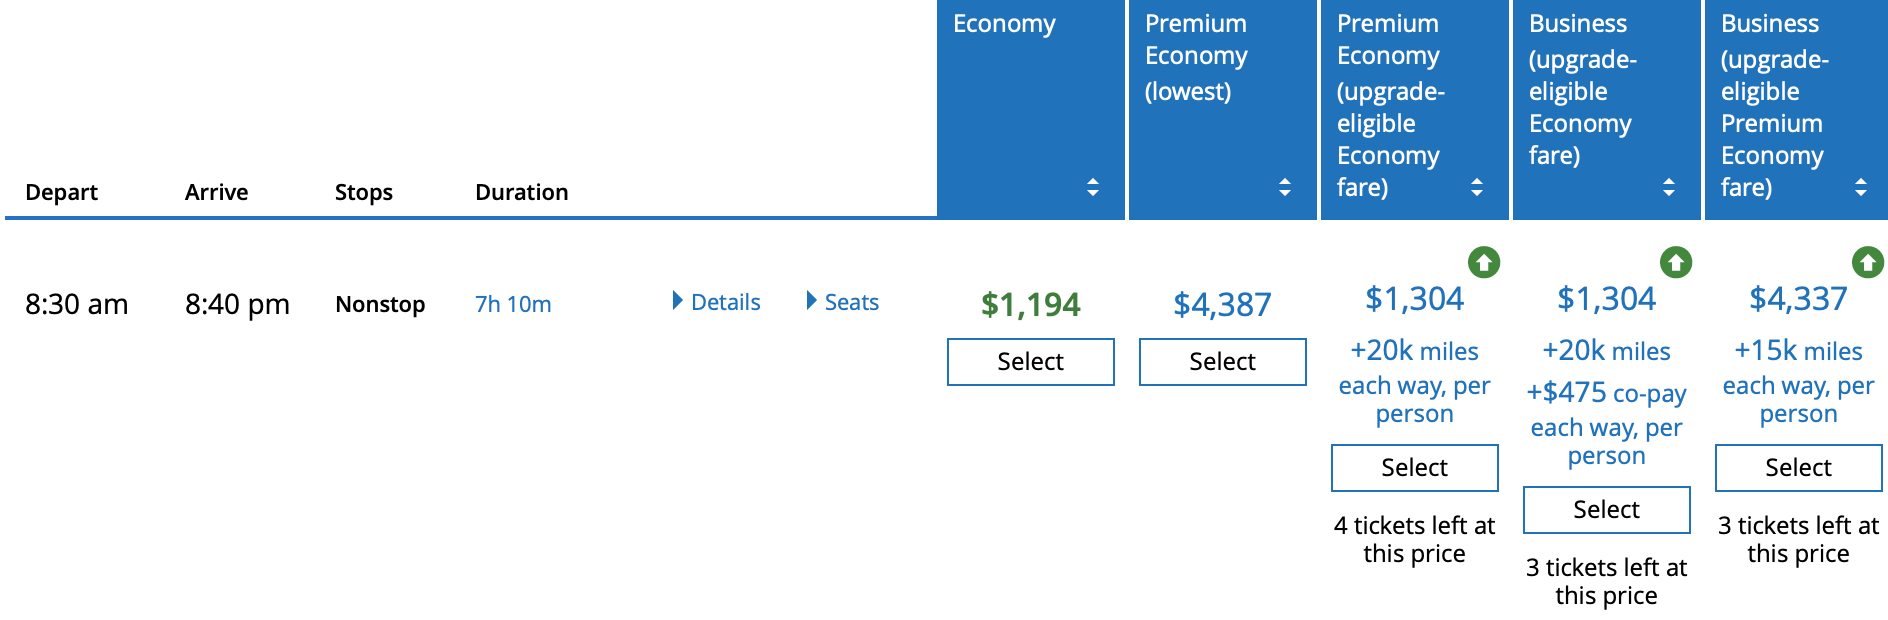1888x620 pixels.
Task: Select Business fare with $475 co-pay
Action: (x=1606, y=510)
